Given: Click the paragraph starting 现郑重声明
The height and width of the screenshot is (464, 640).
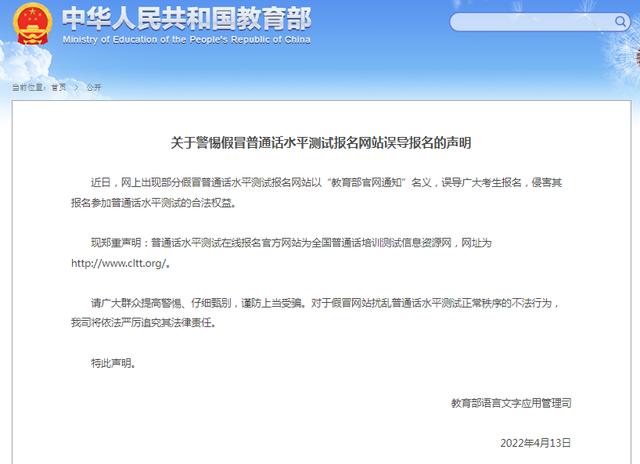Looking at the screenshot, I should (282, 253).
